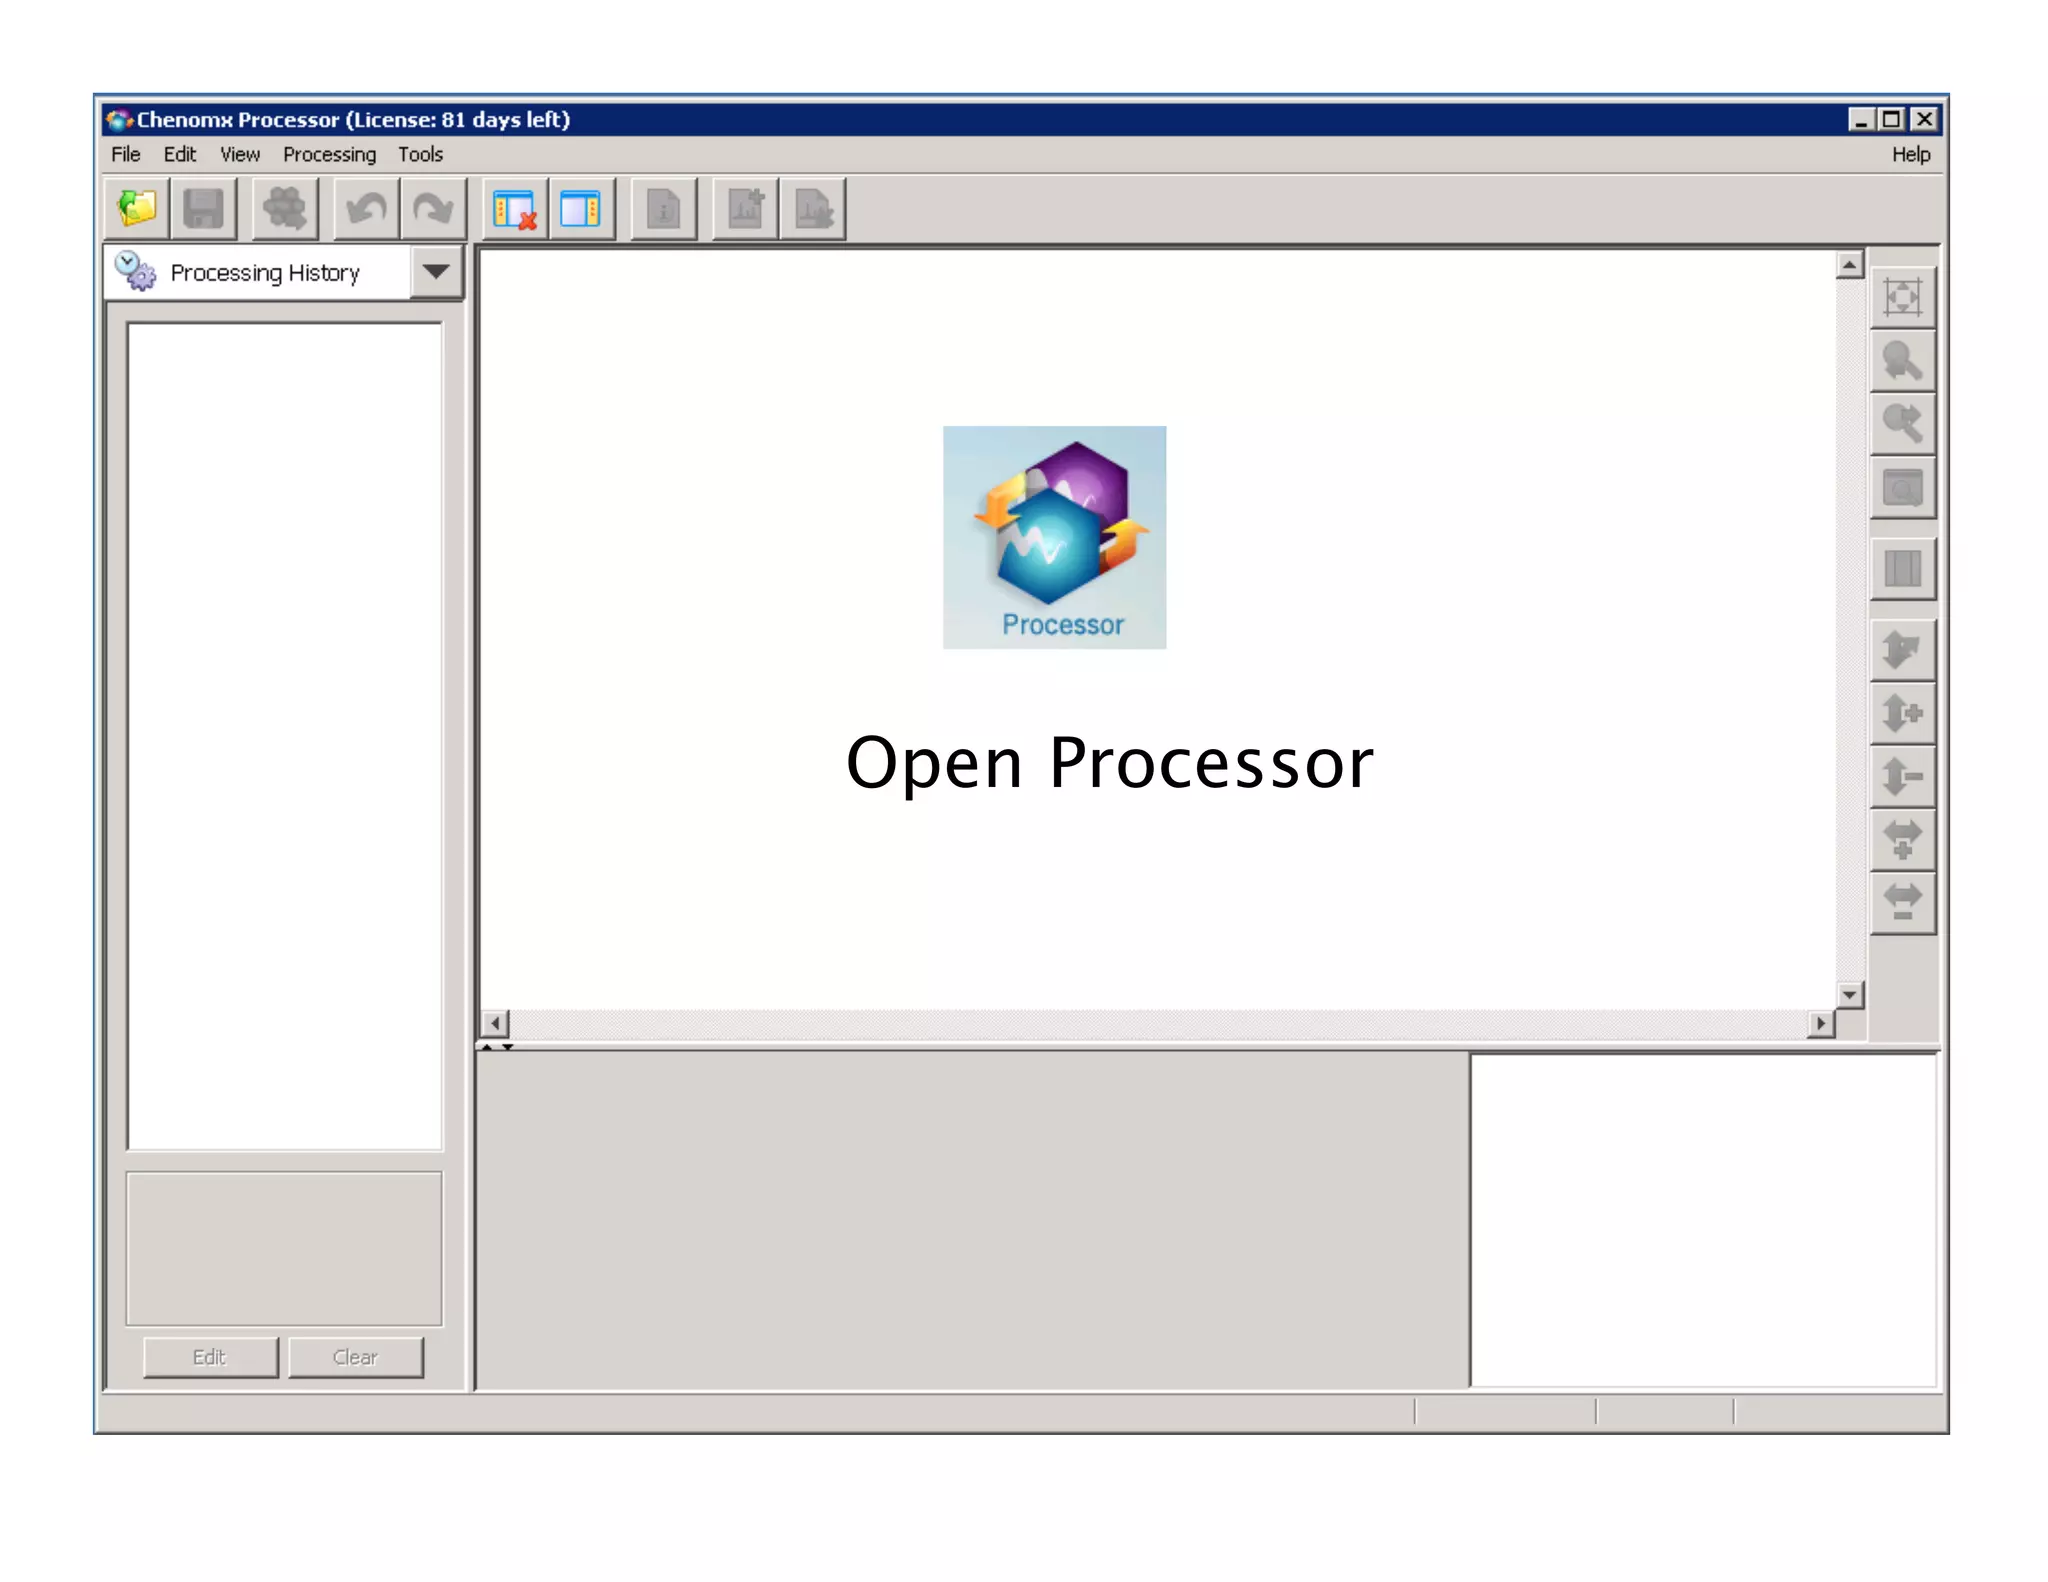The height and width of the screenshot is (1582, 2048).
Task: Click the Processor logo thumbnail
Action: pos(1054,537)
